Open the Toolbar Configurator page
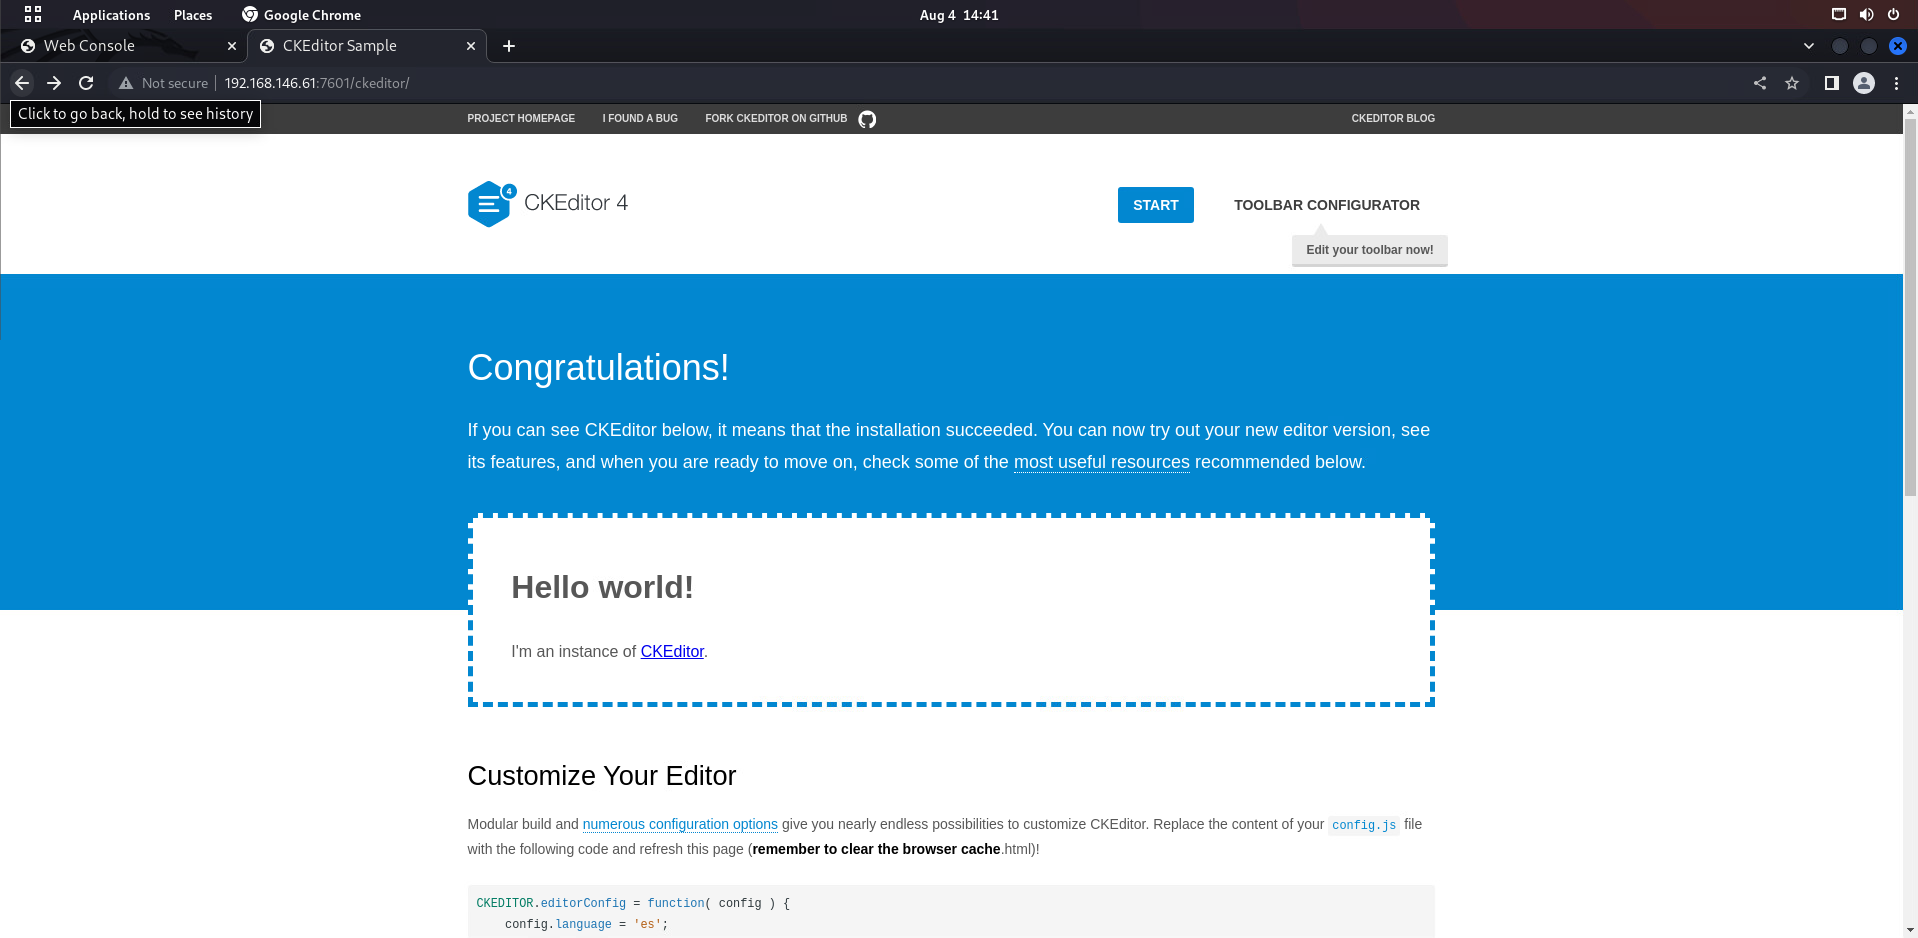 pos(1327,205)
